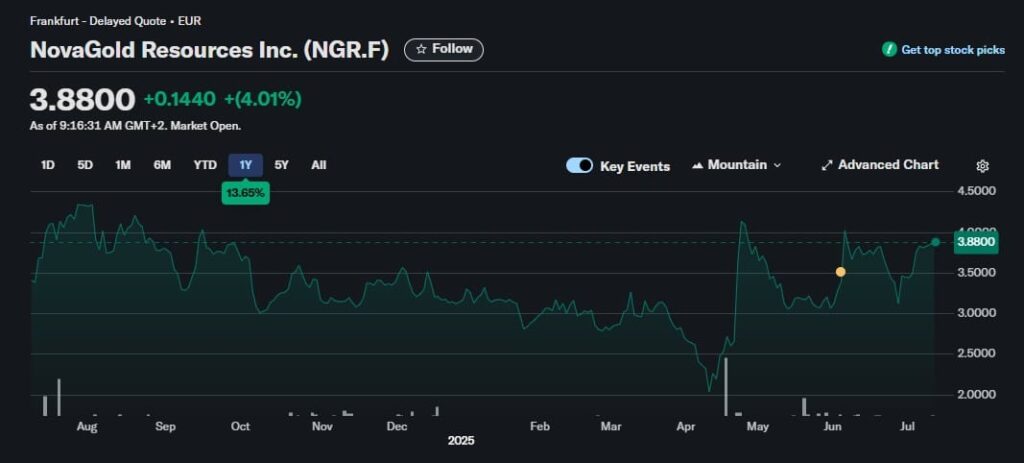Viewport: 1024px width, 463px height.
Task: Click the Aug month label
Action: point(87,426)
